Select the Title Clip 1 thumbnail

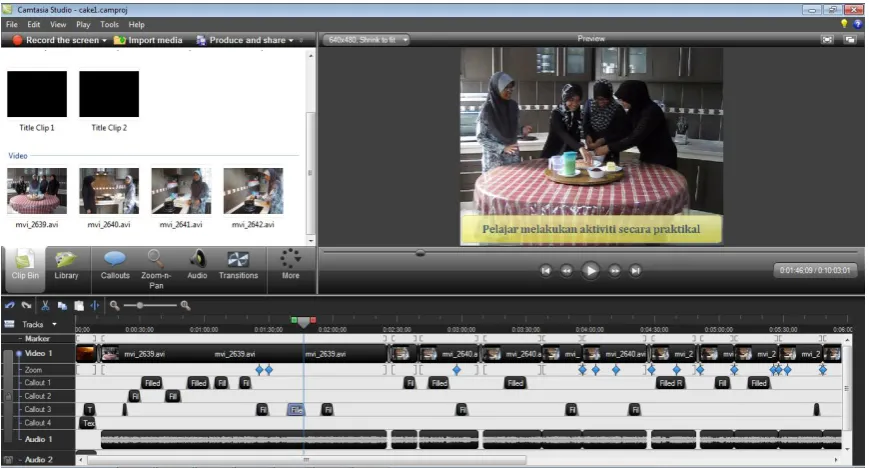pyautogui.click(x=37, y=94)
